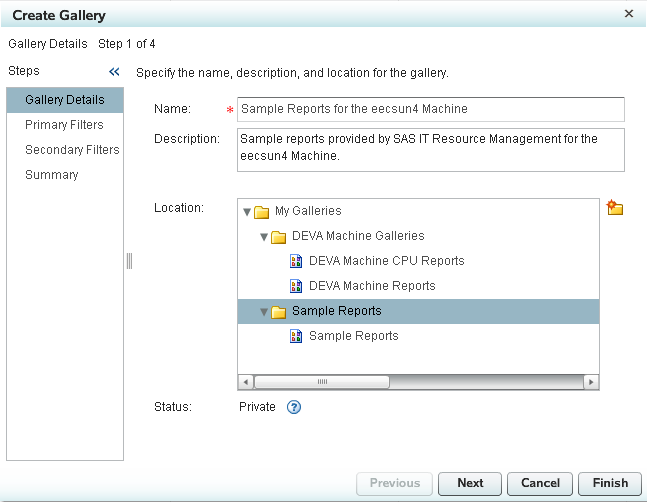Click the DEVA Machine CPU Reports gallery icon
647x502 pixels.
(x=296, y=261)
